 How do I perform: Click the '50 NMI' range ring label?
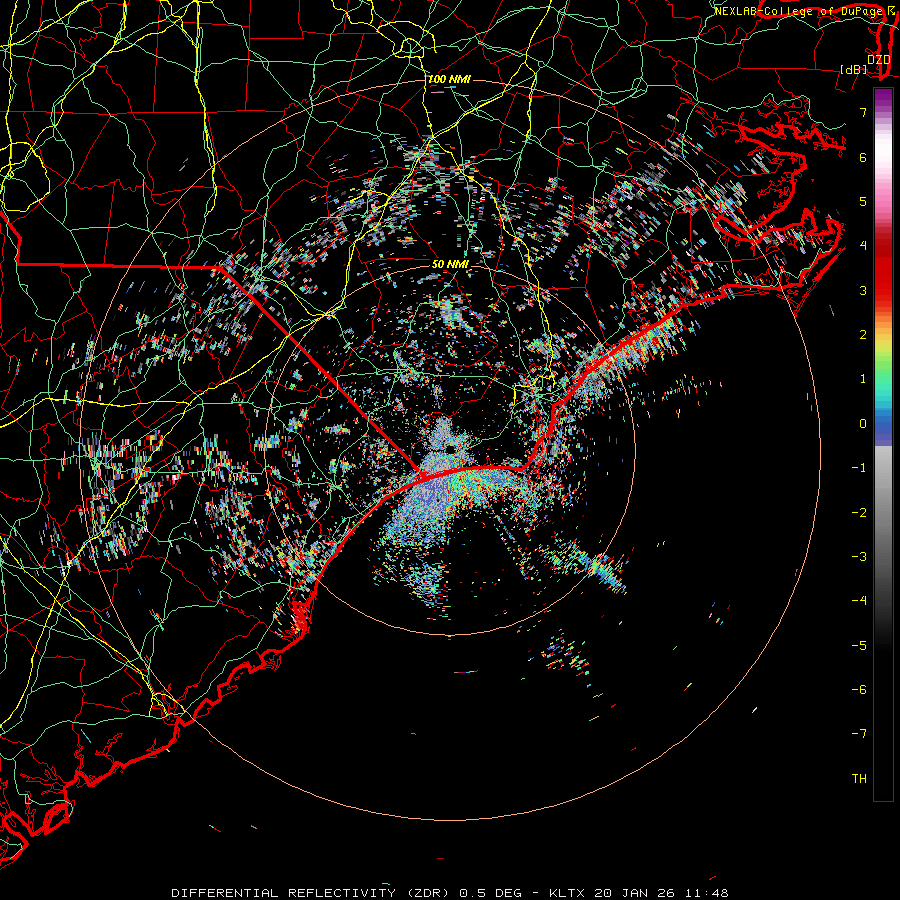(451, 264)
